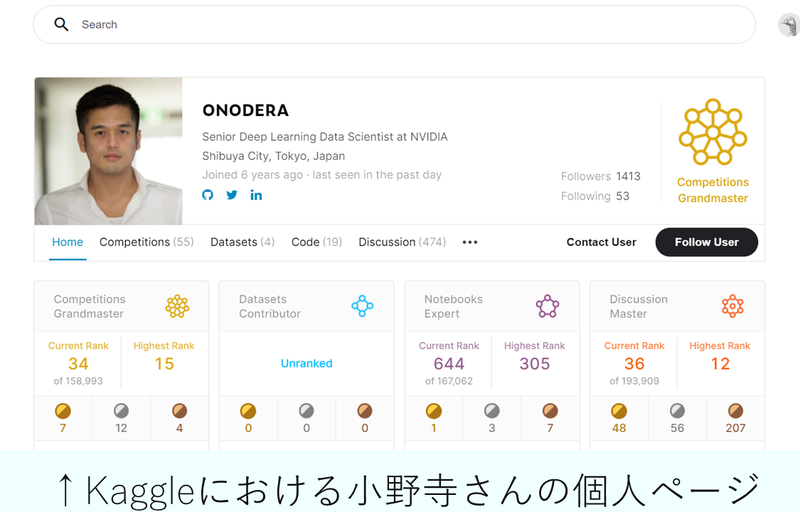This screenshot has height=512, width=800.
Task: Click the yellow Competitions Grandmaster card icon
Action: 177,306
